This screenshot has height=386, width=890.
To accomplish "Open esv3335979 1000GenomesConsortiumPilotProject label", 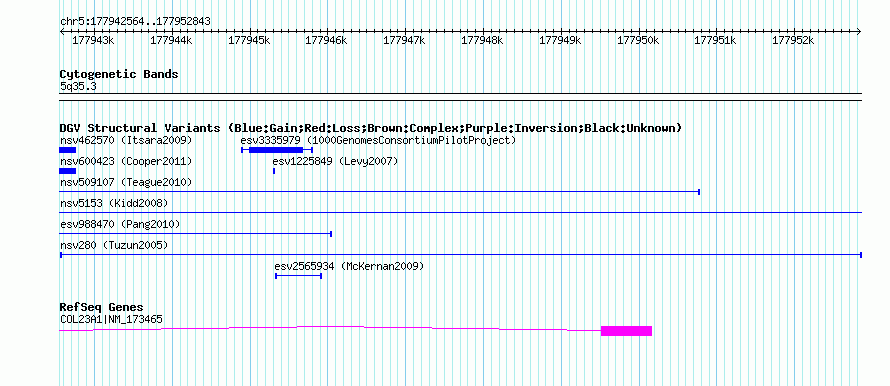I will click(x=378, y=140).
